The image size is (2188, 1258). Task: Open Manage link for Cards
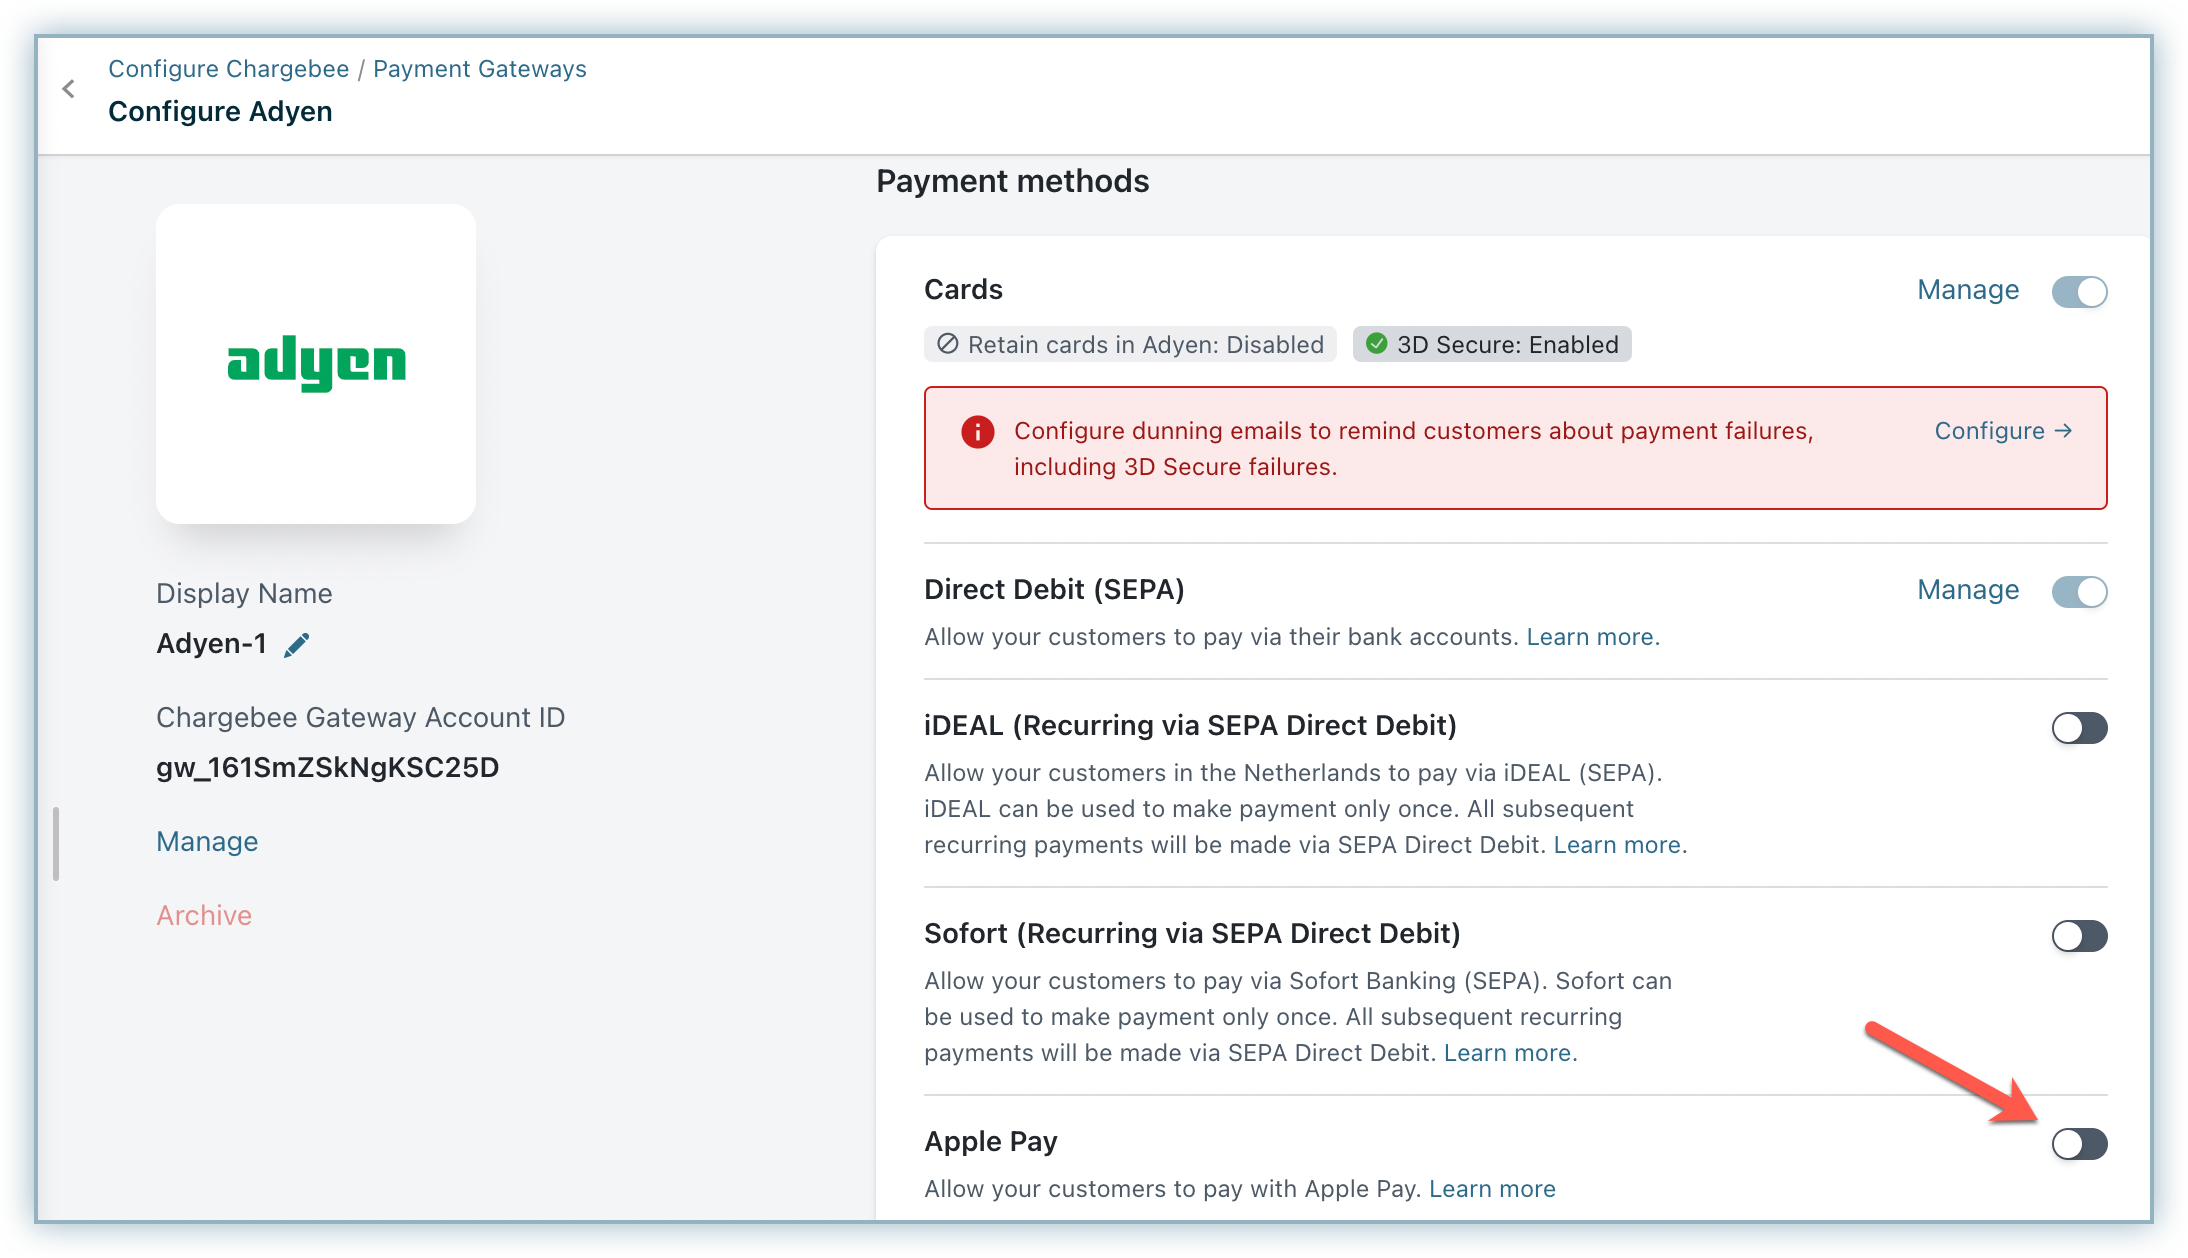point(1967,290)
